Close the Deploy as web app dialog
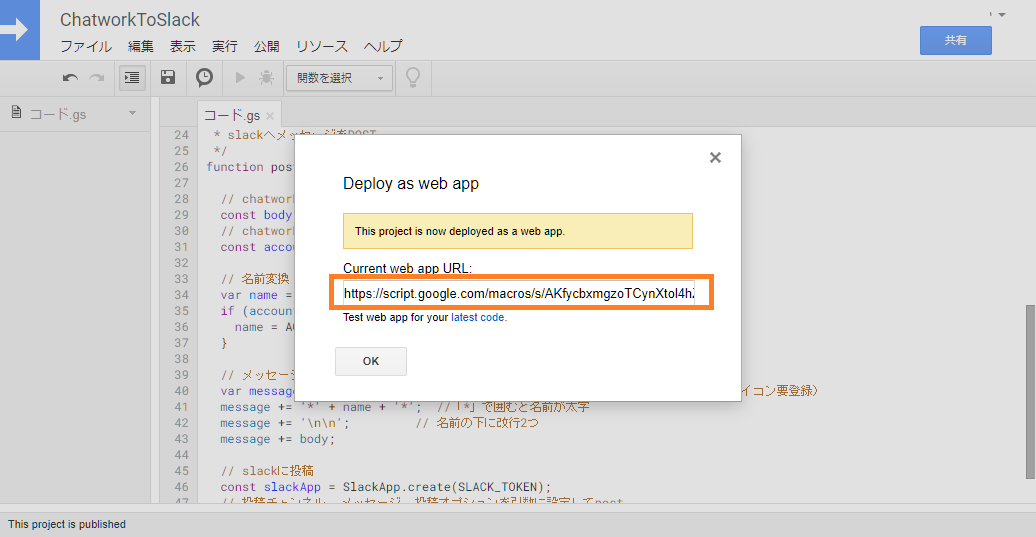This screenshot has height=537, width=1036. coord(715,157)
